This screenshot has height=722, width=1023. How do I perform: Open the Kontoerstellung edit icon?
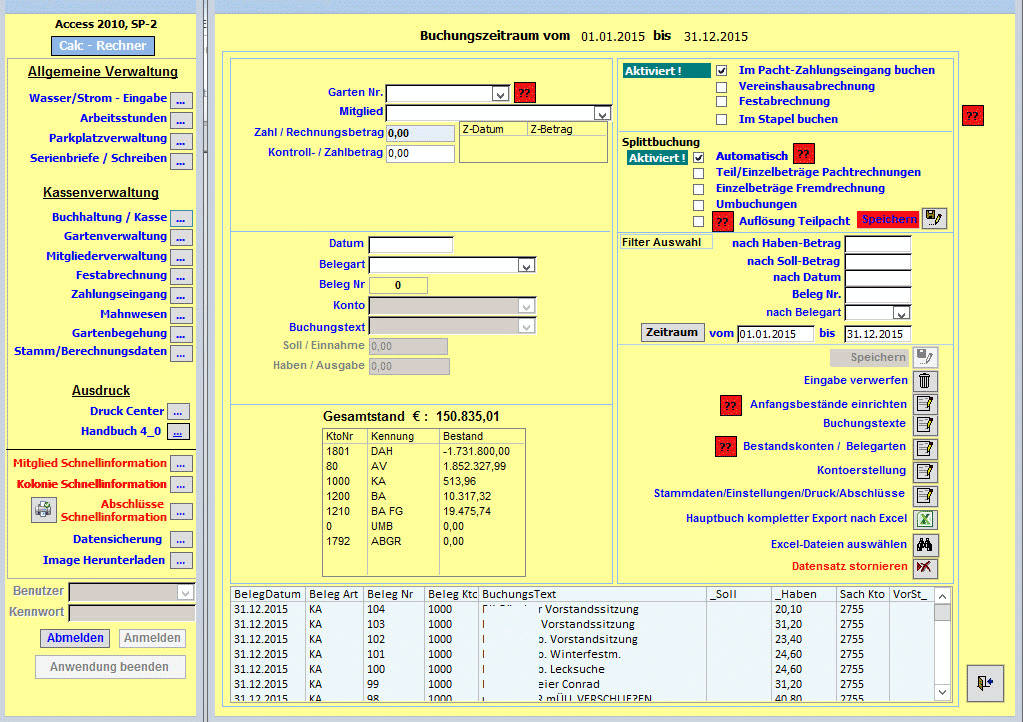coord(924,471)
